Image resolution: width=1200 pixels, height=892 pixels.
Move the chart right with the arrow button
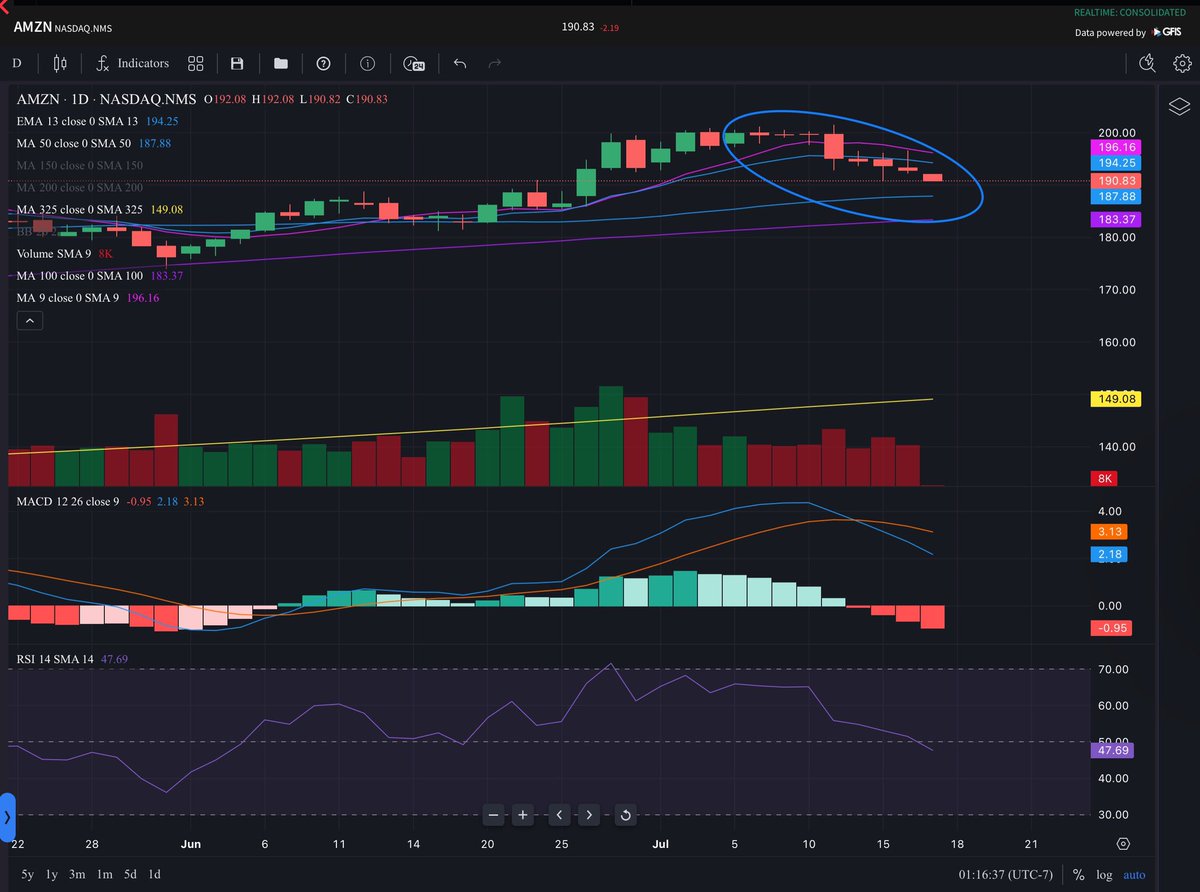589,815
